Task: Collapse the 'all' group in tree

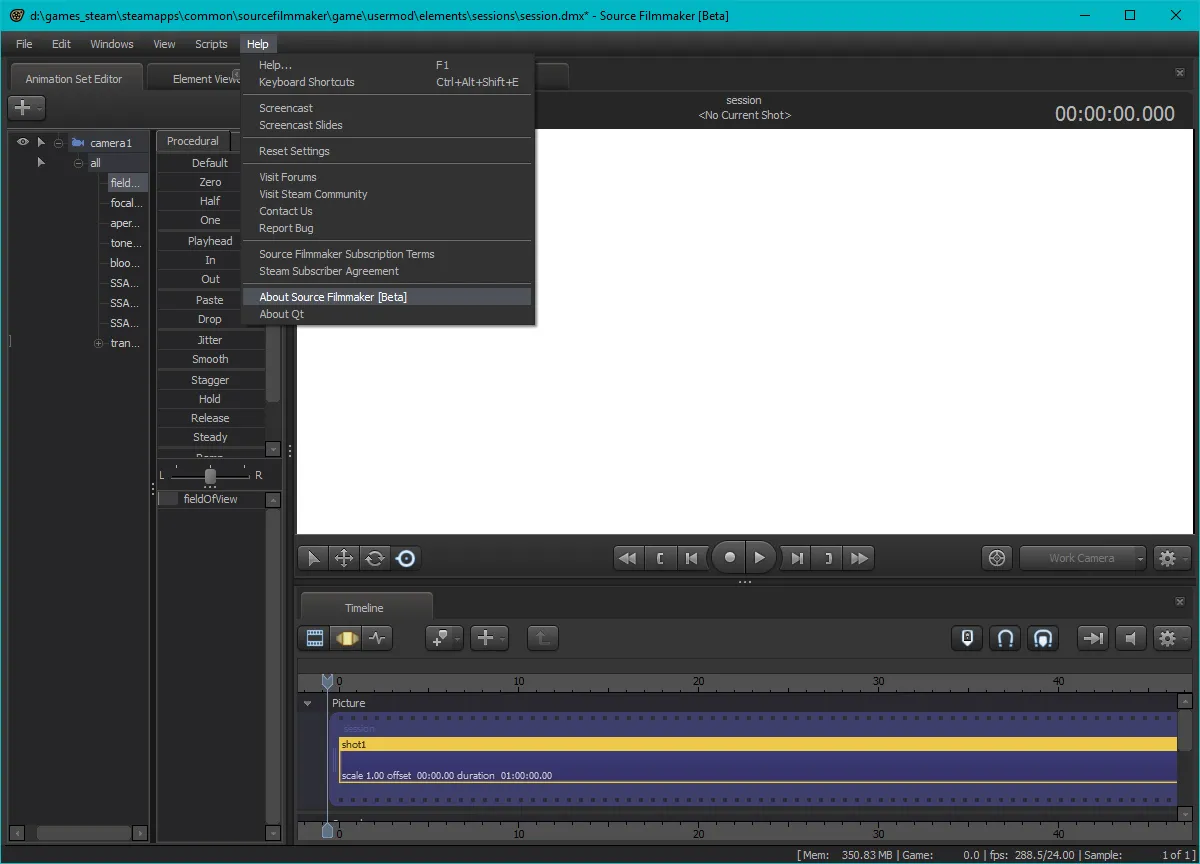Action: coord(78,163)
